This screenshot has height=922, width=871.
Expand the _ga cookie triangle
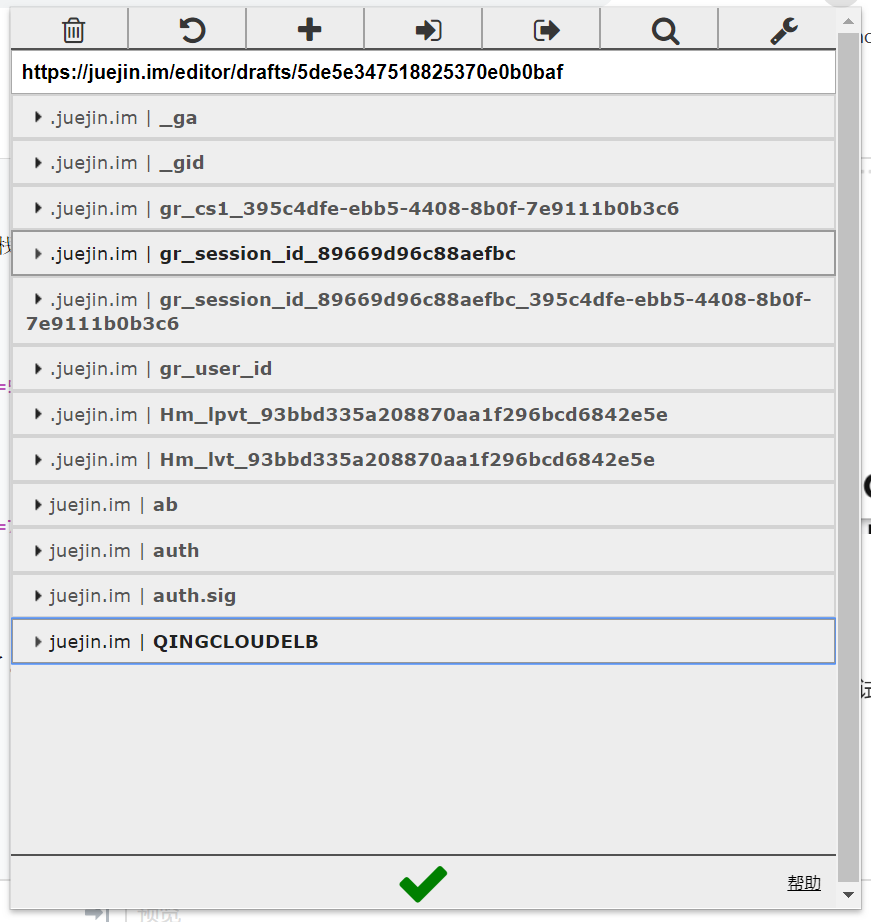(38, 117)
